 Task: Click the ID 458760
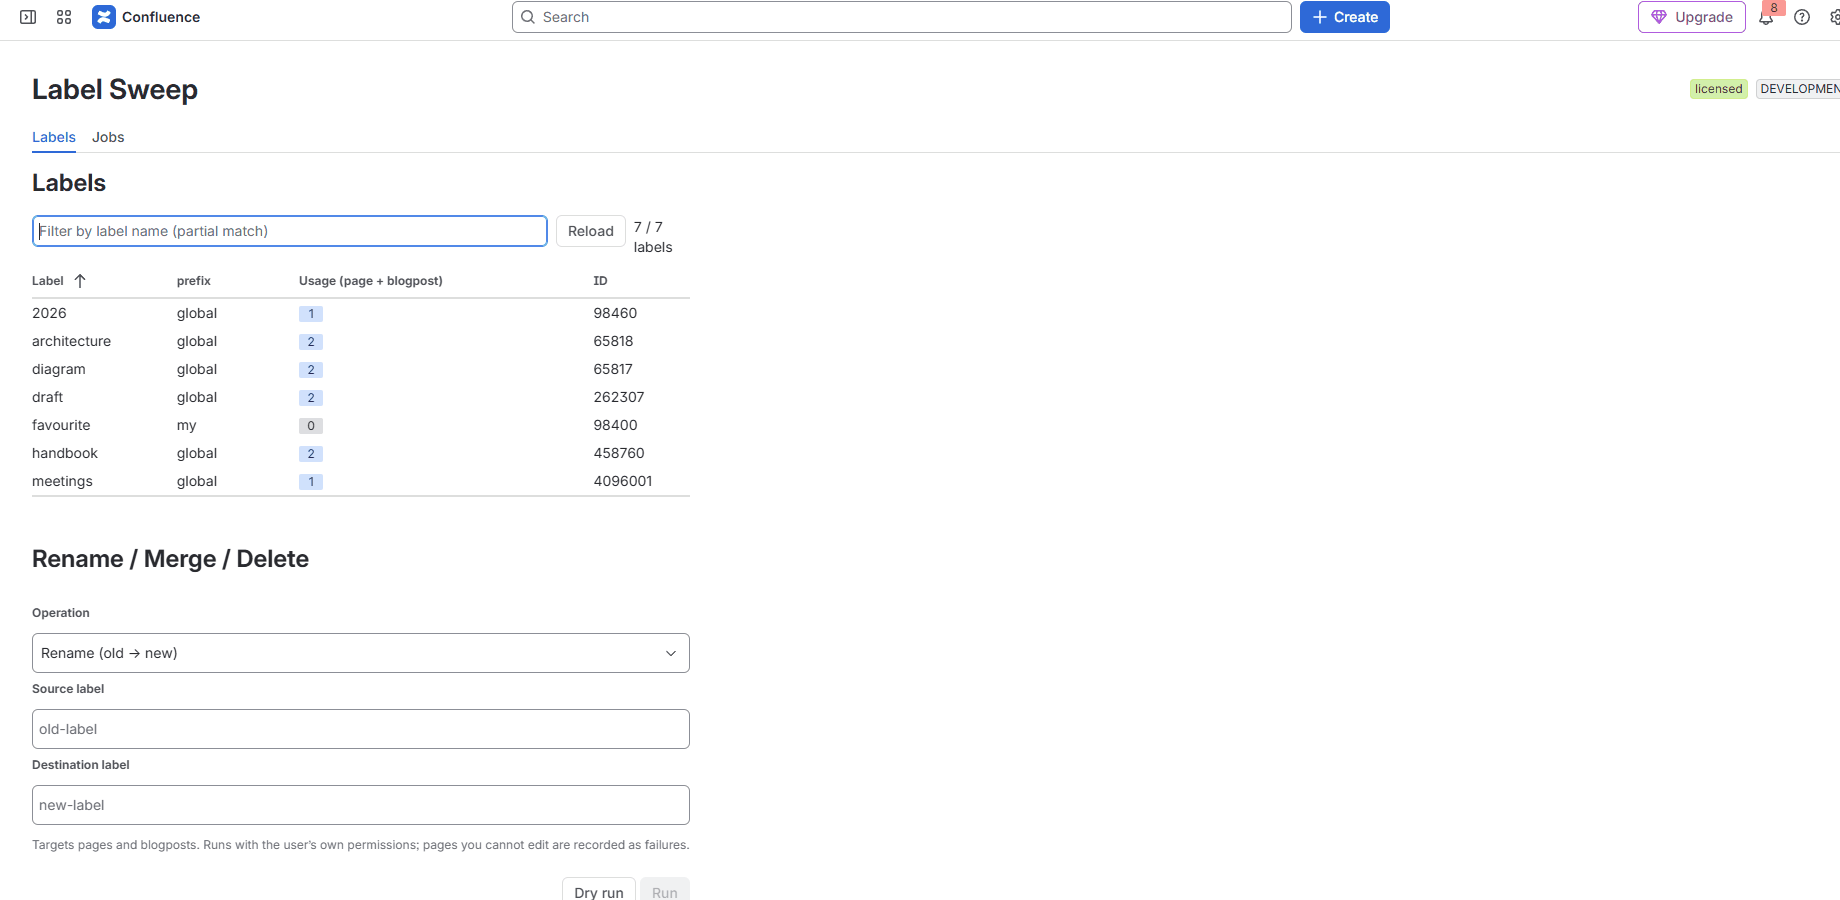(619, 453)
